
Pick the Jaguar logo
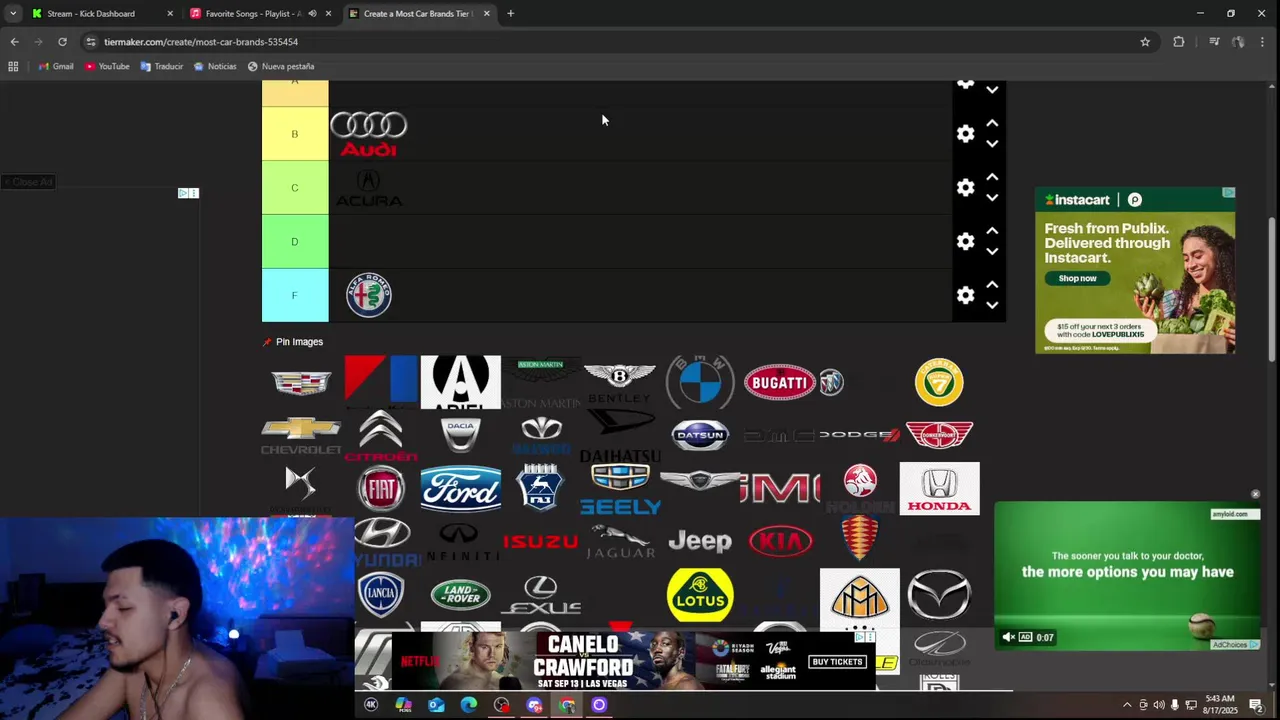tap(620, 542)
